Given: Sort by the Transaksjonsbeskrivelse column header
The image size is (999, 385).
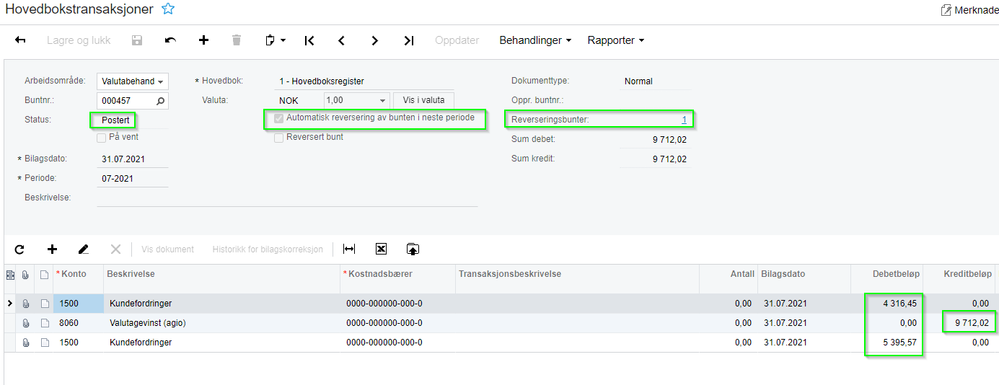Looking at the screenshot, I should (577, 274).
